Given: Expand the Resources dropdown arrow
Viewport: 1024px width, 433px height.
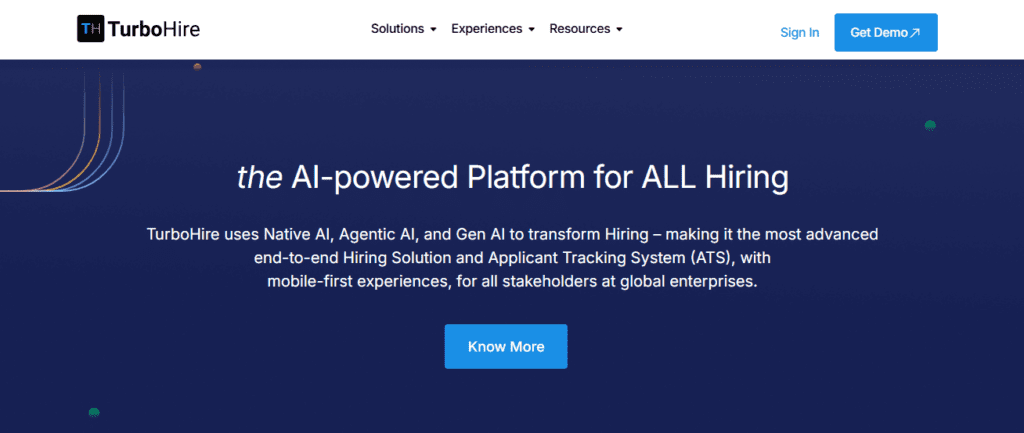Looking at the screenshot, I should point(619,29).
